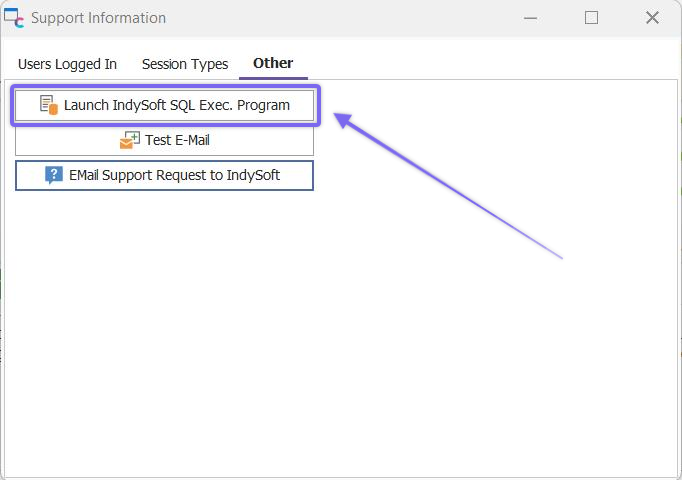Click blank tab strip right of Other tab
Image resolution: width=682 pixels, height=480 pixels.
point(480,64)
